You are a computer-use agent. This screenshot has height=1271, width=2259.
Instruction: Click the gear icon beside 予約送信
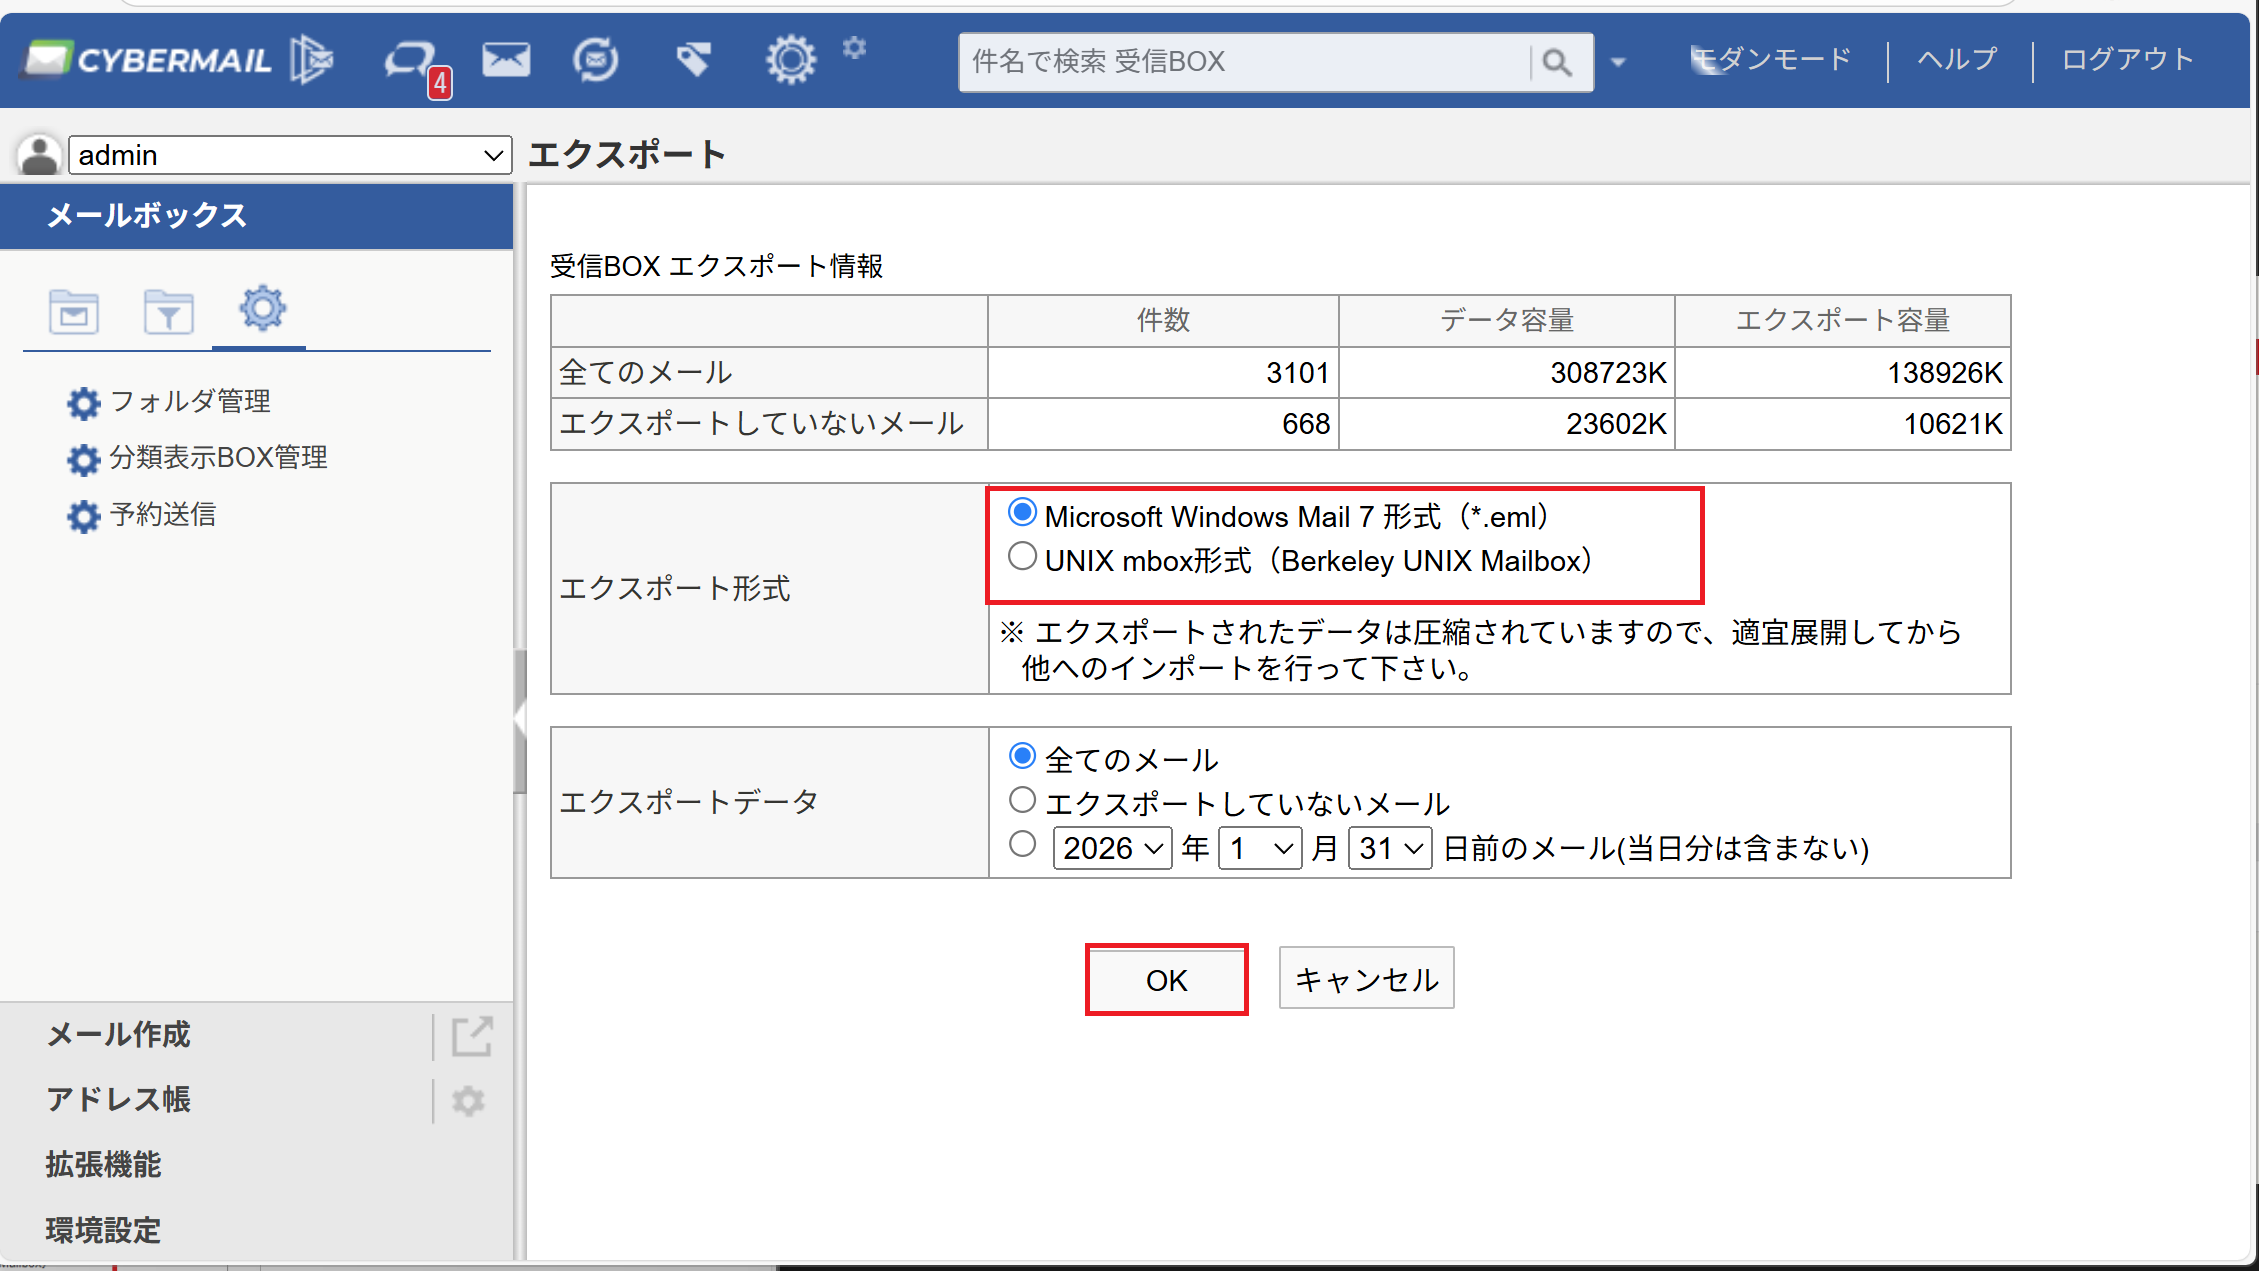pos(84,516)
